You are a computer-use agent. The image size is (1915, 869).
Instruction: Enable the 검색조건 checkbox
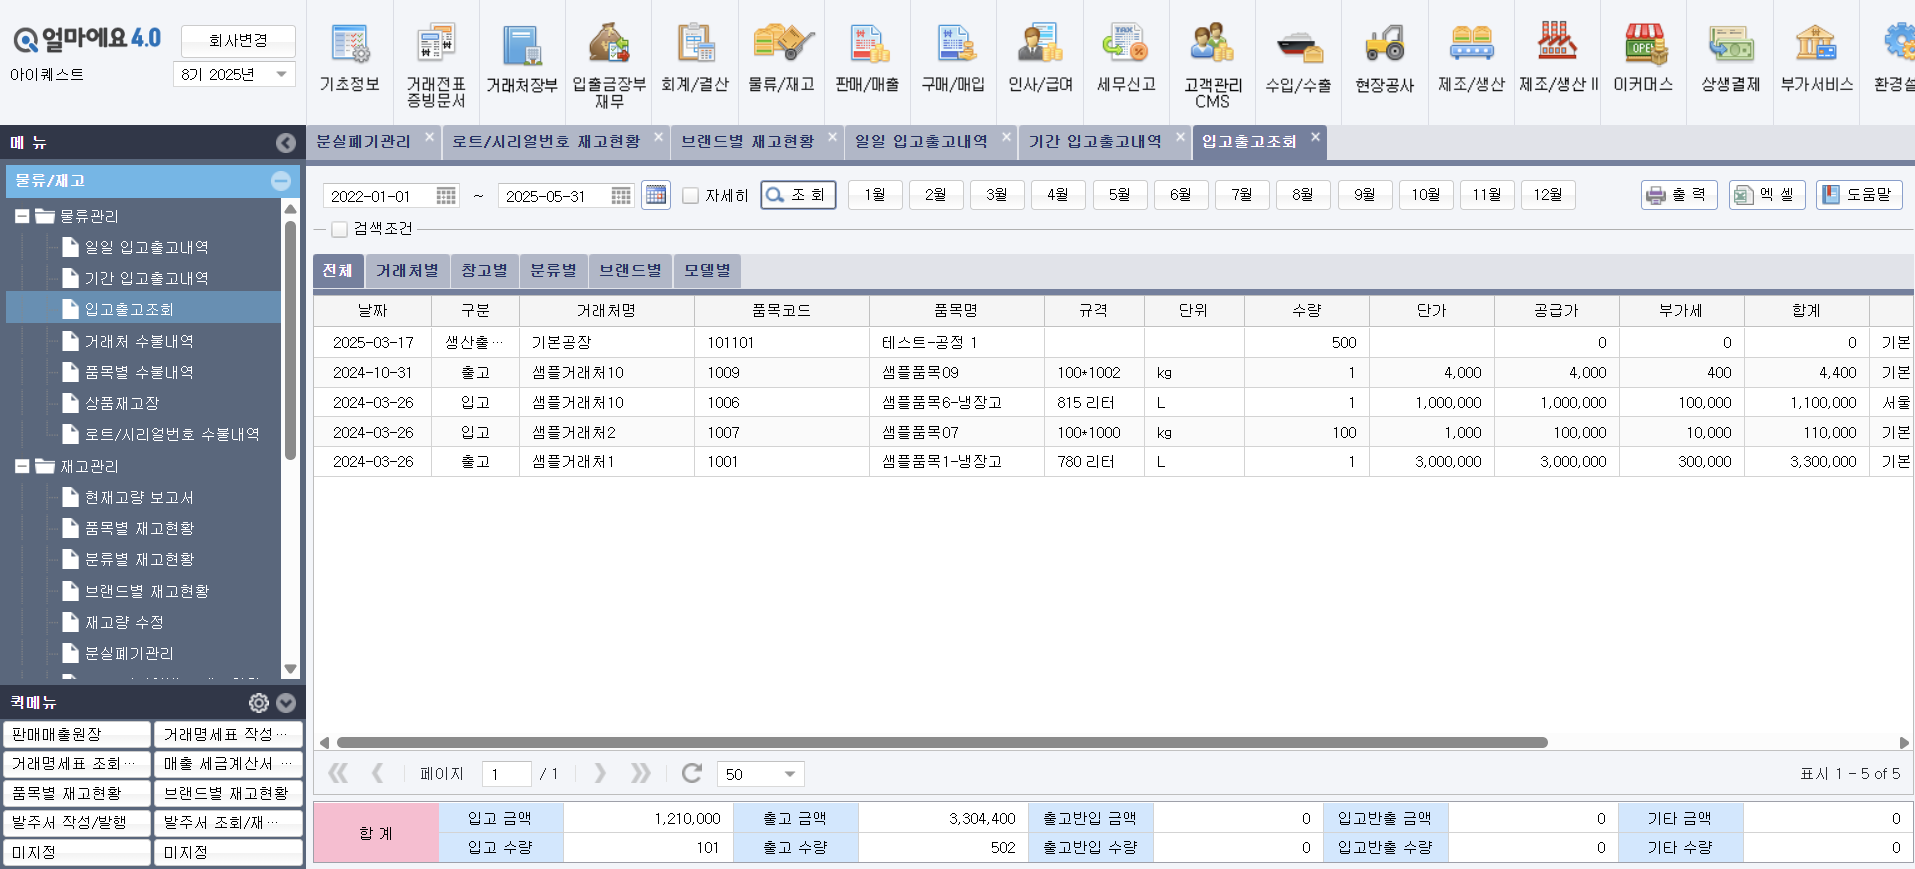pyautogui.click(x=339, y=229)
